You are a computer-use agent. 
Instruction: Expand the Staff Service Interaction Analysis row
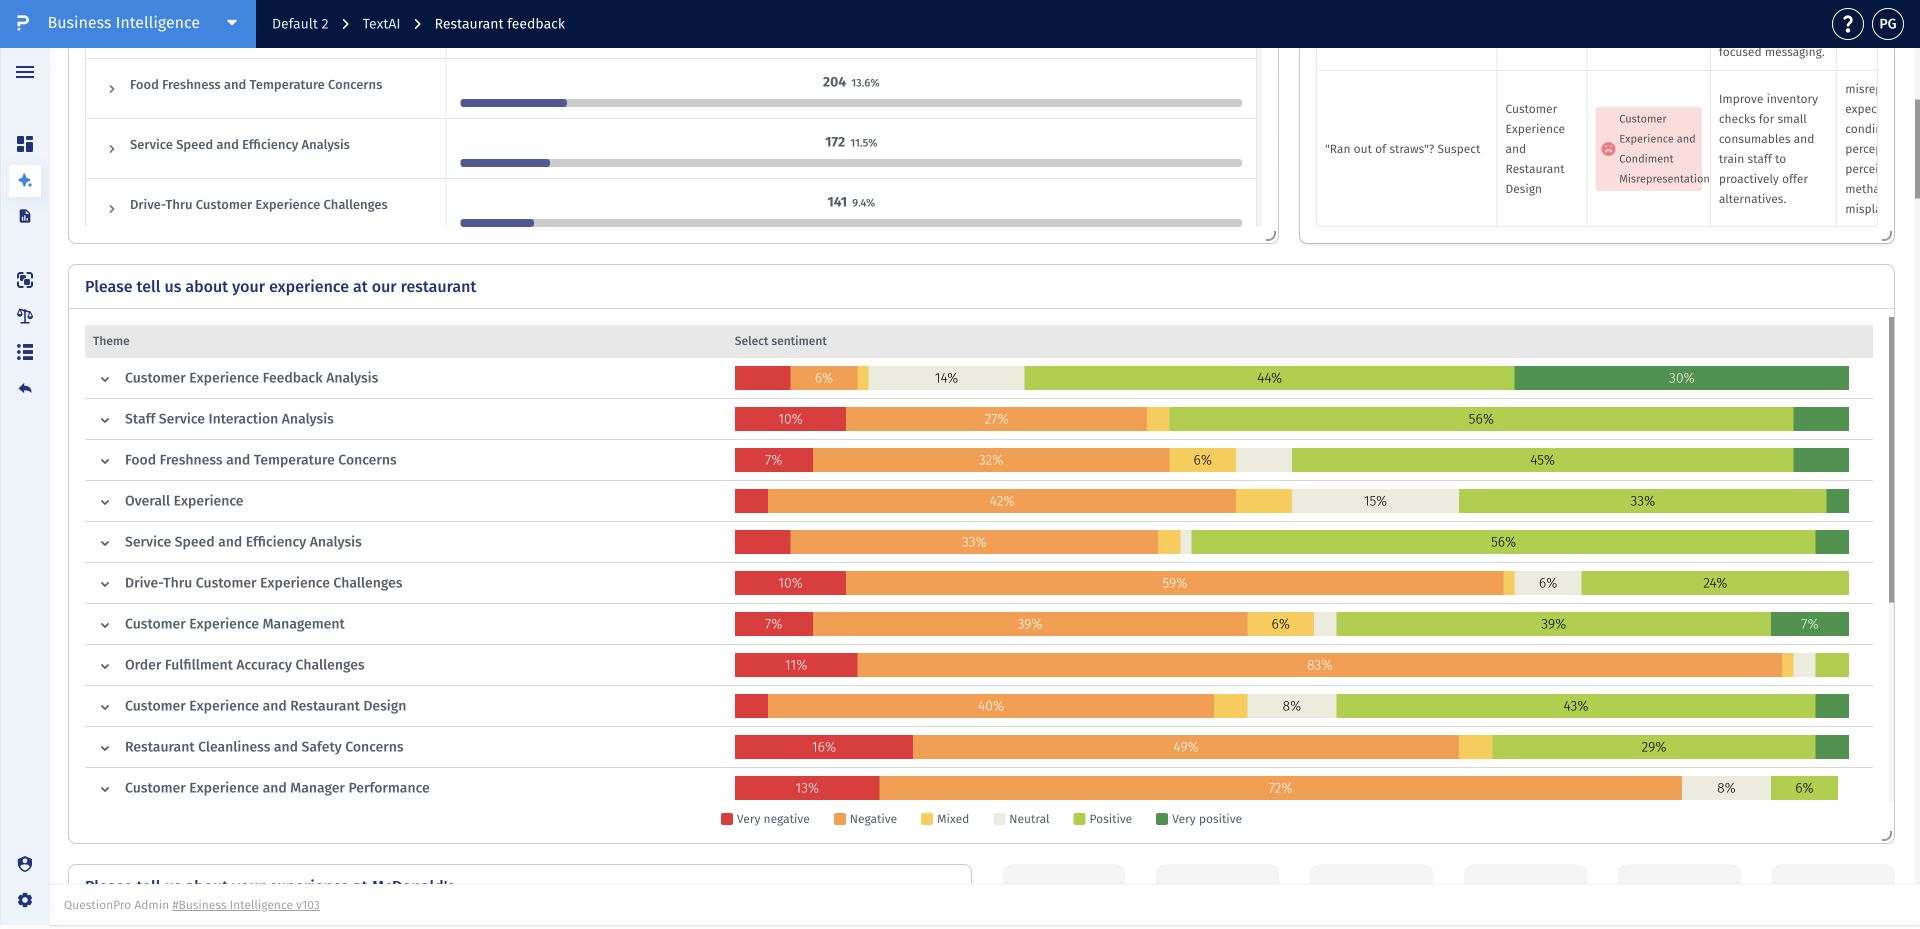[104, 420]
